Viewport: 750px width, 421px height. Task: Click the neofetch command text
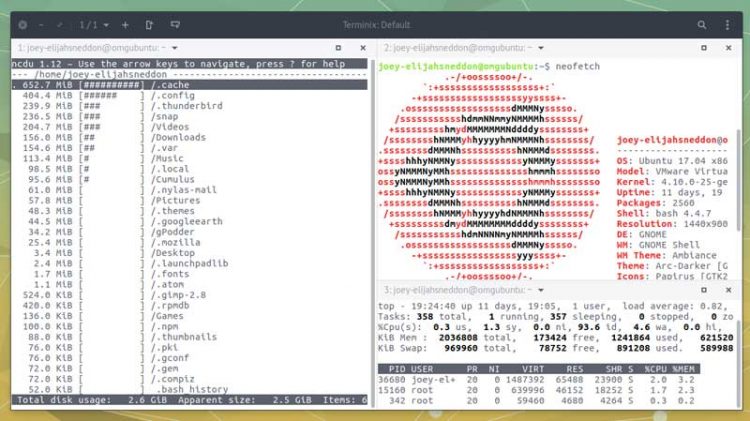tap(577, 66)
